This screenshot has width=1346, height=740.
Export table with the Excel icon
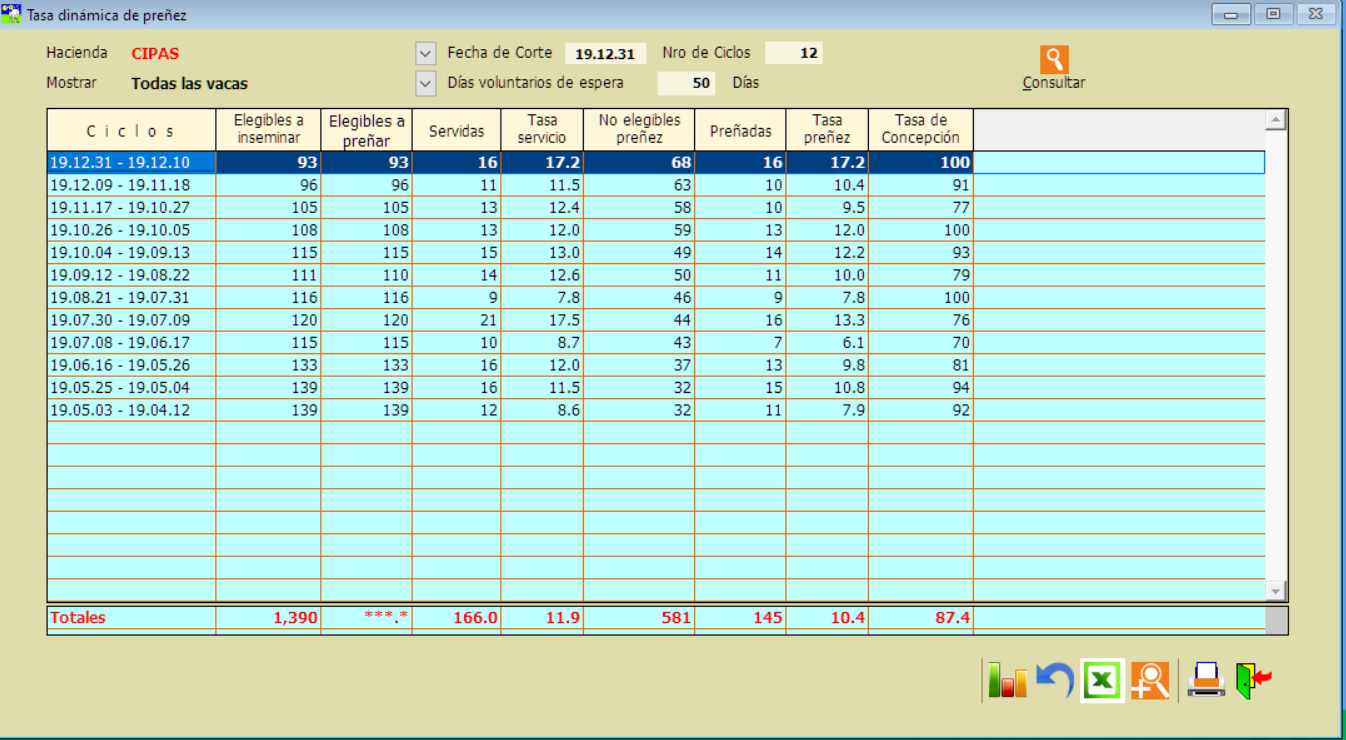1102,681
